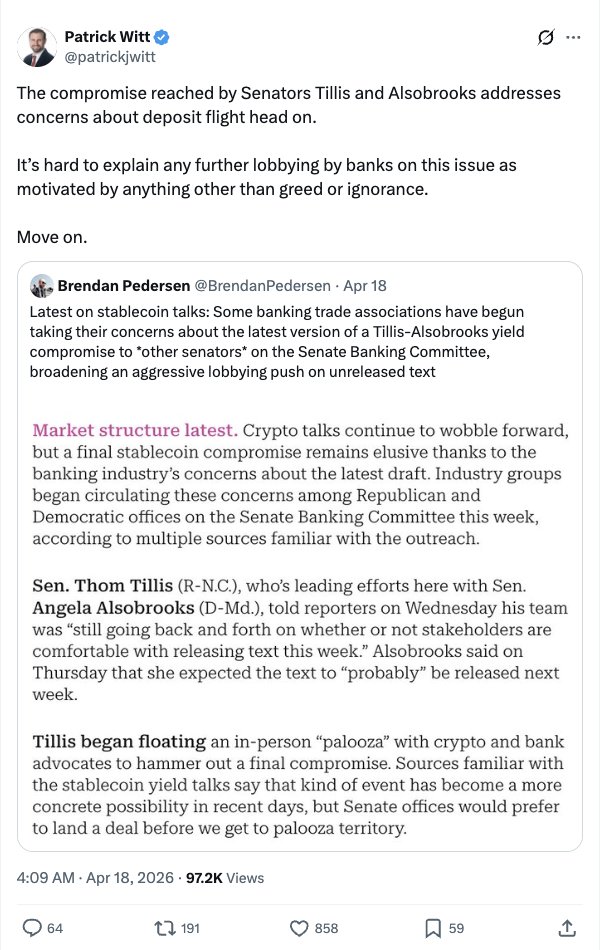Click the 191 reposts count
Viewport: 600px width, 950px height.
pos(190,928)
